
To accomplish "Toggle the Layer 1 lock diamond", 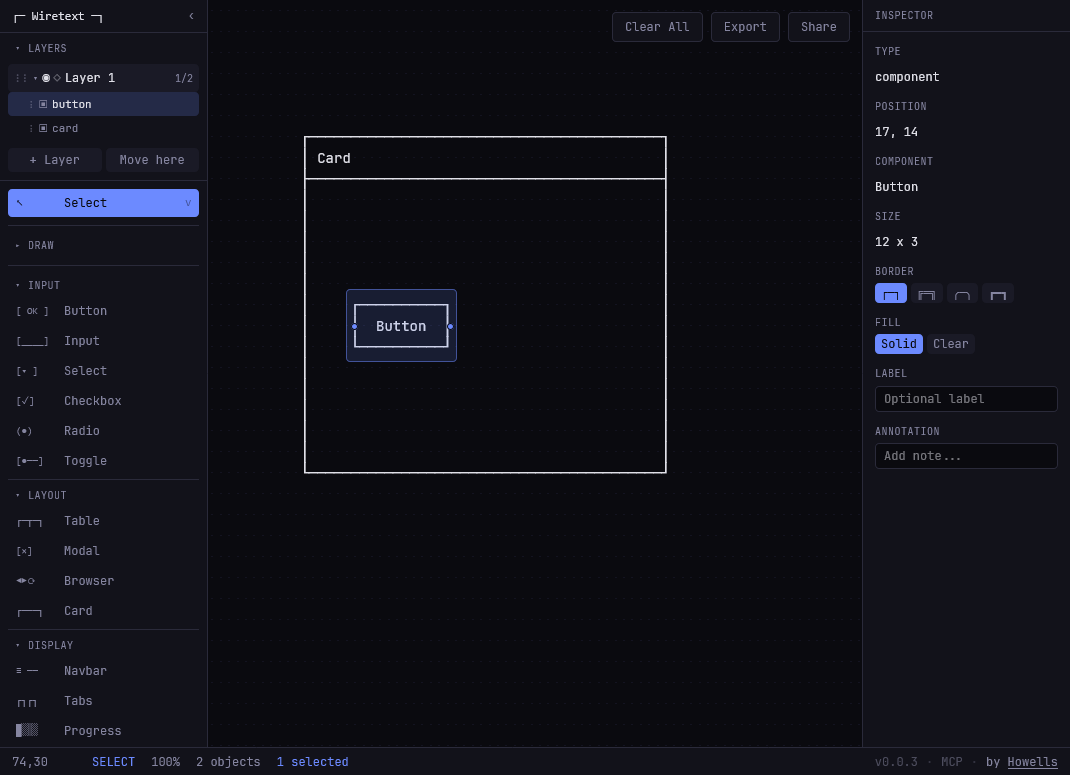I will [57, 78].
